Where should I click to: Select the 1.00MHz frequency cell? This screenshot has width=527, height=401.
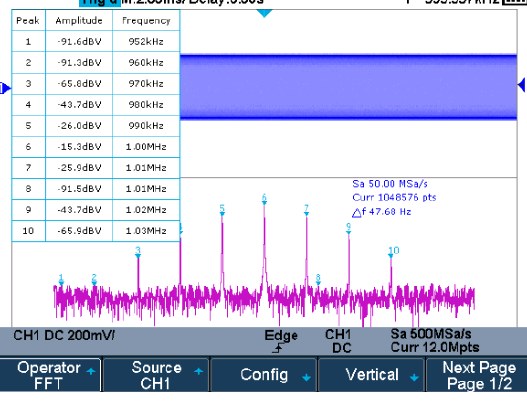coord(146,147)
